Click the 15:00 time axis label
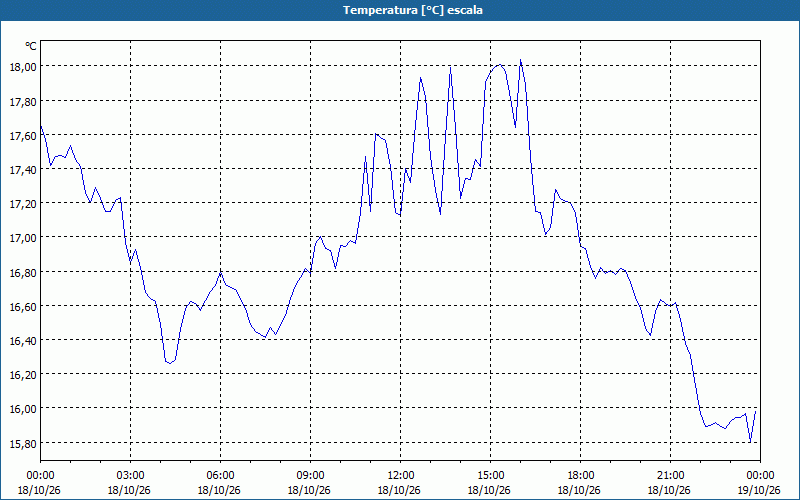 click(x=490, y=476)
